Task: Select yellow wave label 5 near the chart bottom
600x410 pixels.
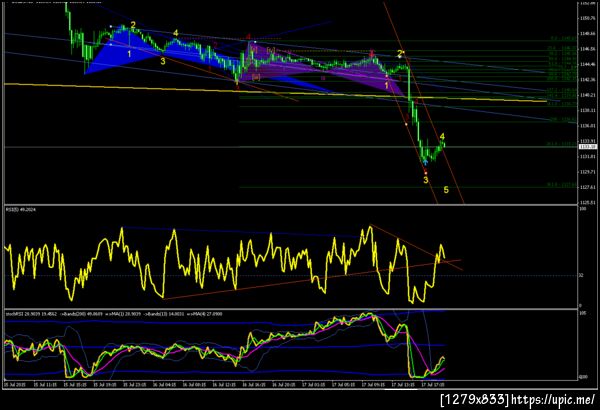Action: 446,190
